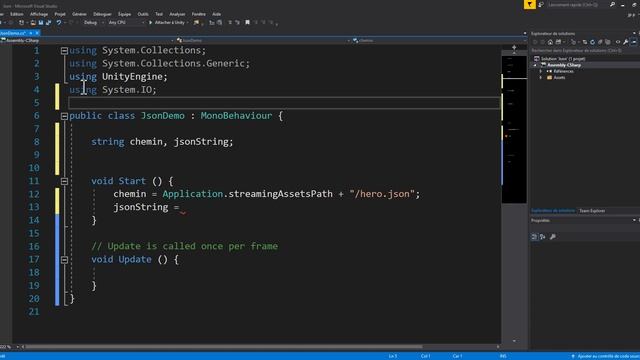This screenshot has height=360, width=640.
Task: Open the Debug configuration dropdown
Action: (x=93, y=22)
